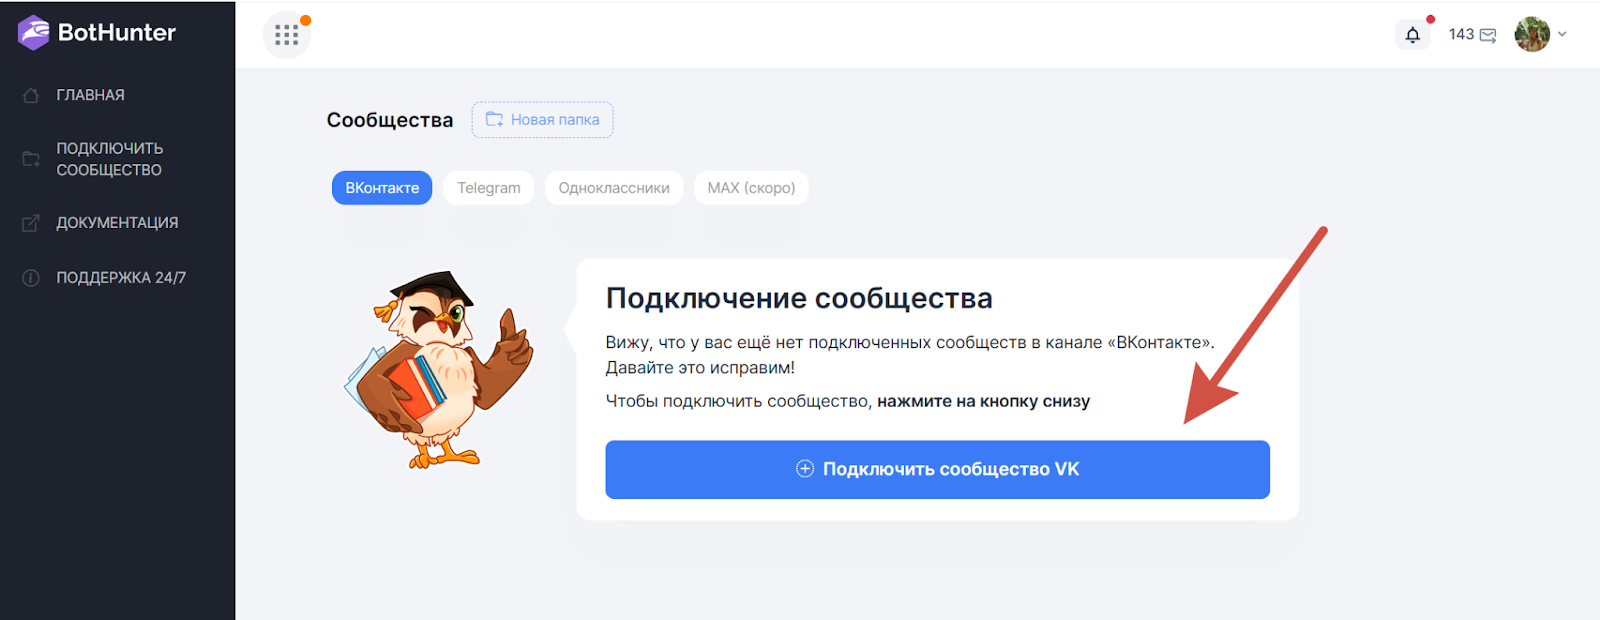Click the external-link icon beside ДОКУМЕНТАЦИЯ

click(31, 223)
